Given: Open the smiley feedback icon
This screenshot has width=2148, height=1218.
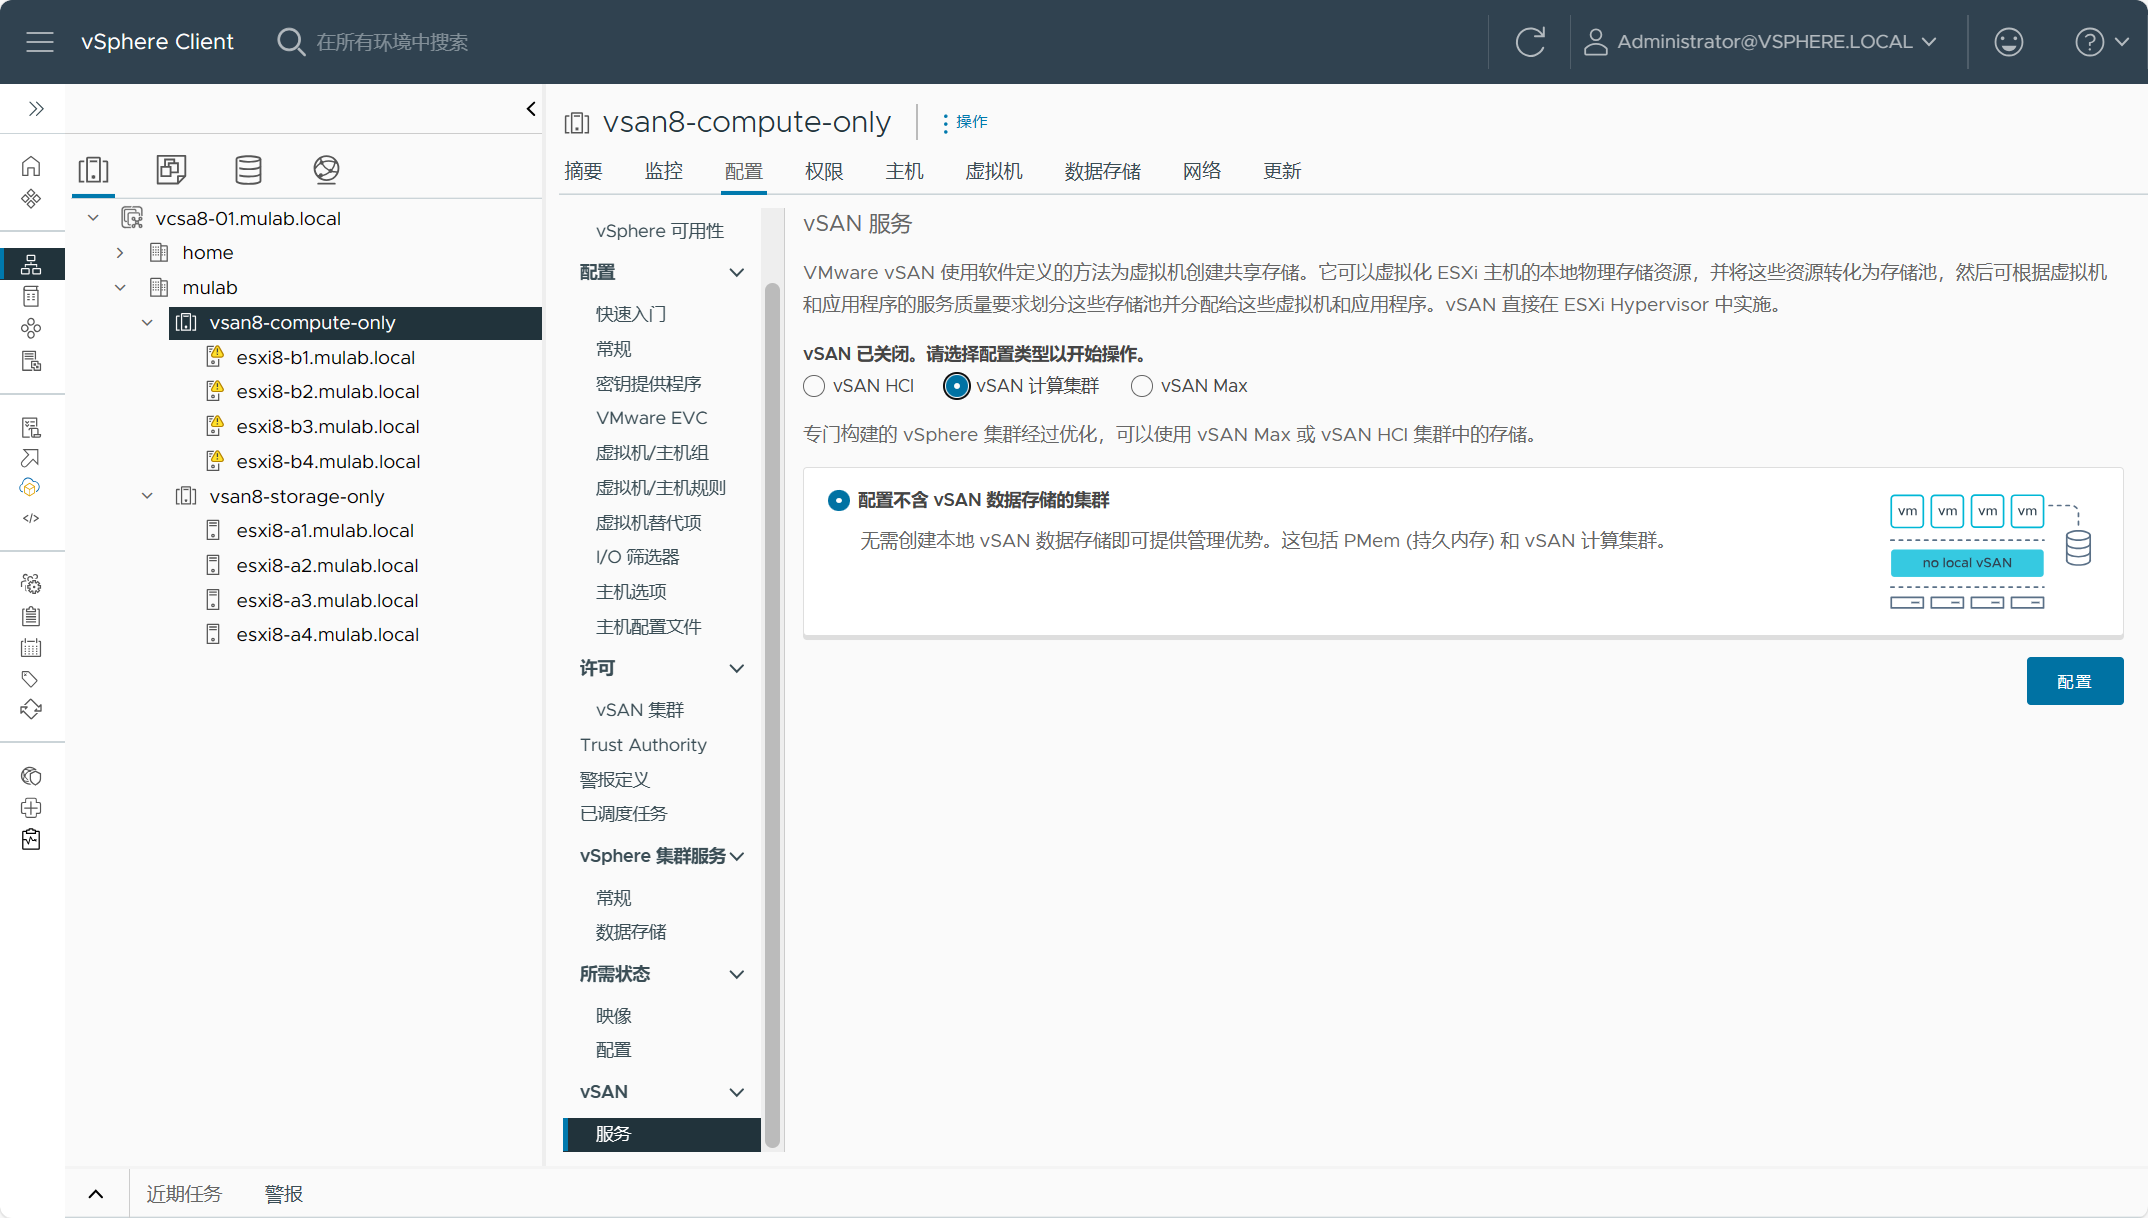Looking at the screenshot, I should pos(2008,42).
